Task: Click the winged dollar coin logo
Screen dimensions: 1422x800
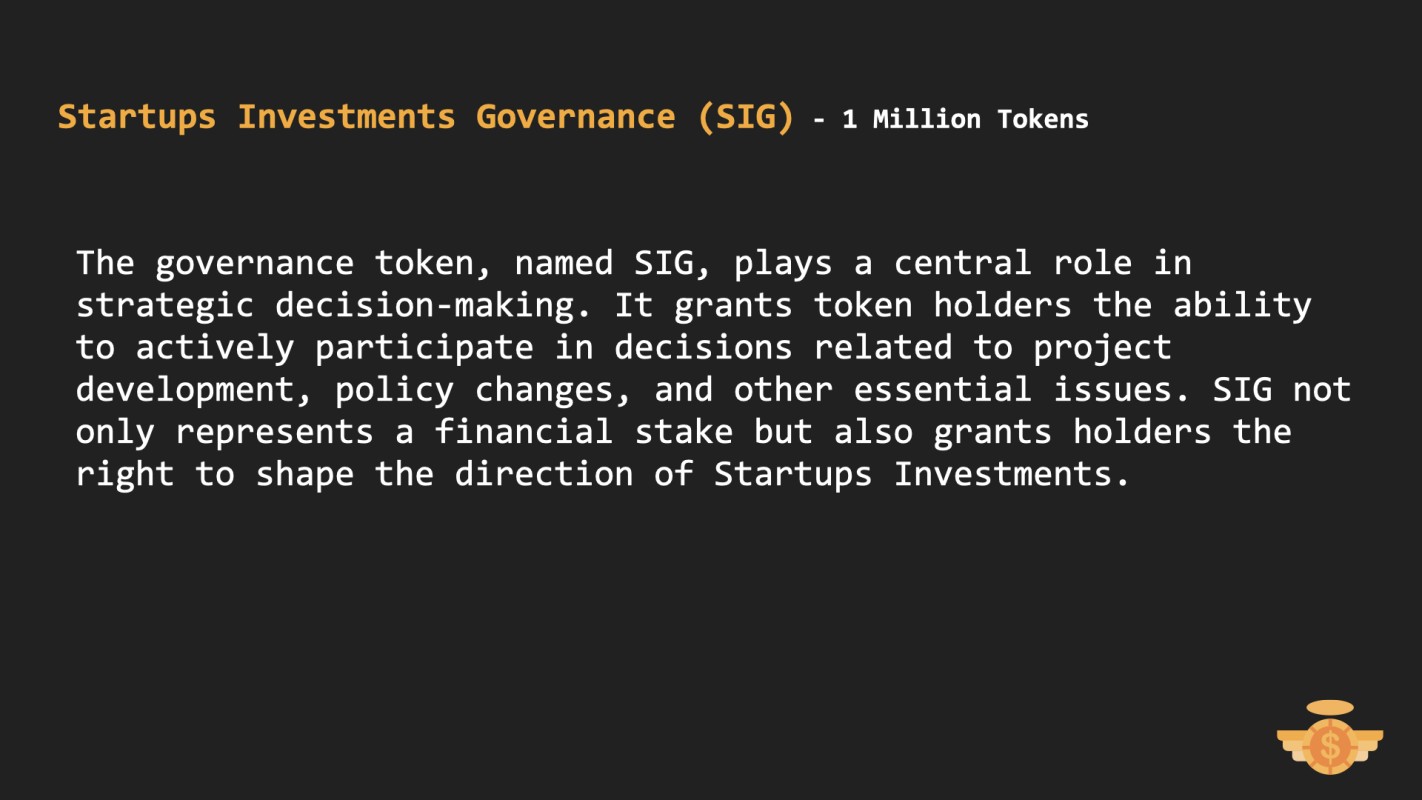Action: point(1330,737)
